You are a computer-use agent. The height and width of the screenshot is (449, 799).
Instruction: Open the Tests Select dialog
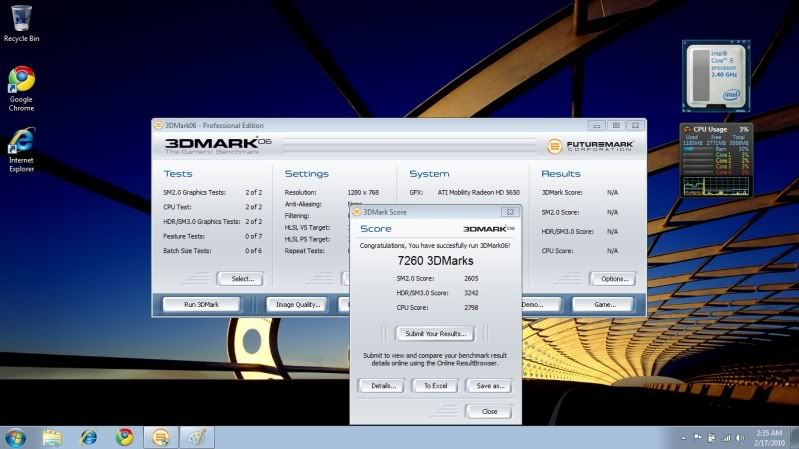pos(241,279)
